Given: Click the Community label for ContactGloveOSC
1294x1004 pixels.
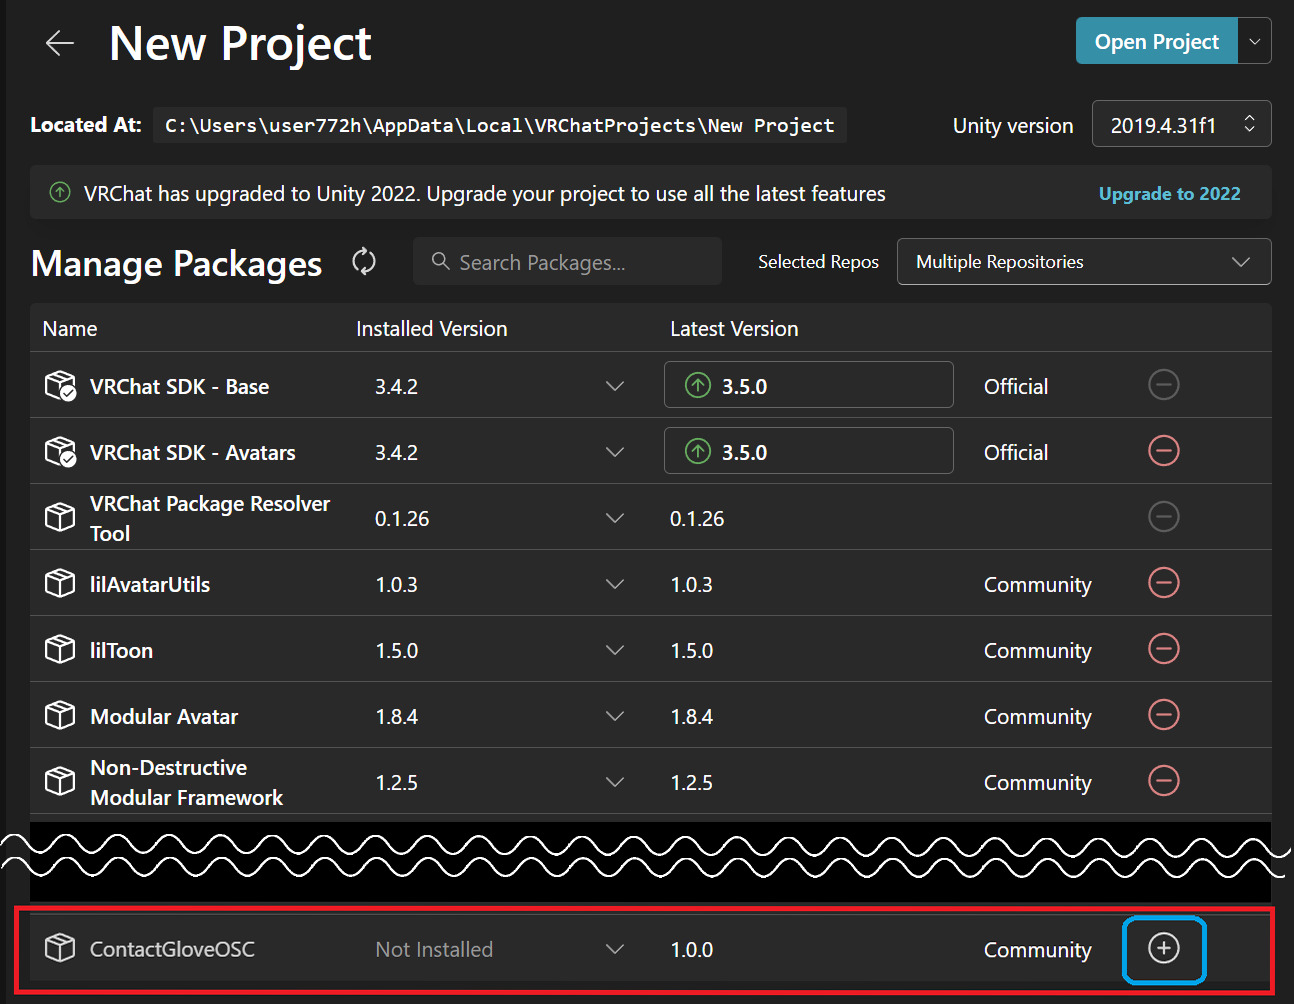Looking at the screenshot, I should pyautogui.click(x=1037, y=950).
